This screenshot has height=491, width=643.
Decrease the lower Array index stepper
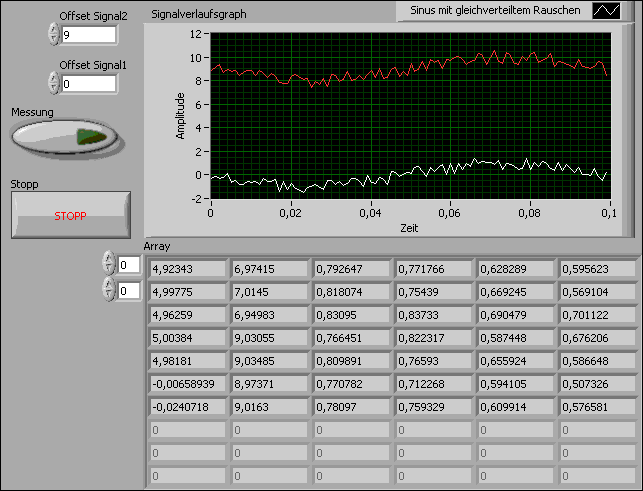tap(109, 295)
